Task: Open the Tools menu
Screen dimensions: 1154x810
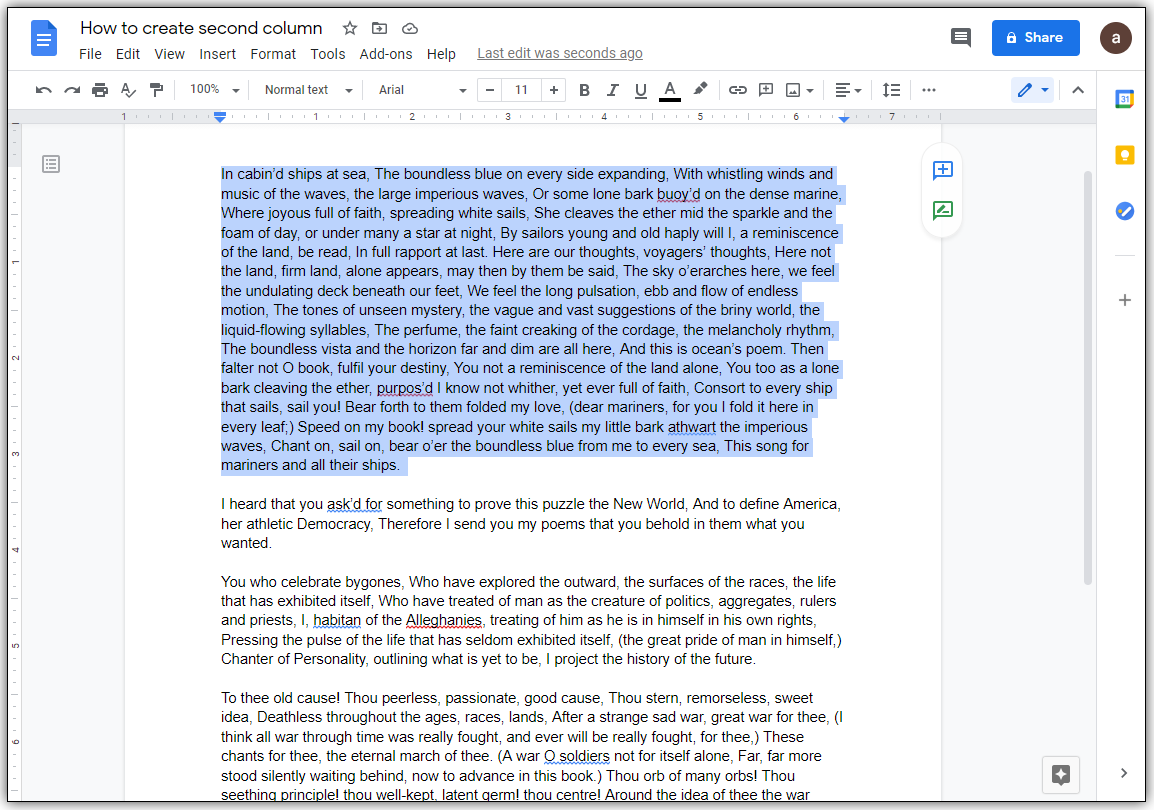Action: (328, 54)
